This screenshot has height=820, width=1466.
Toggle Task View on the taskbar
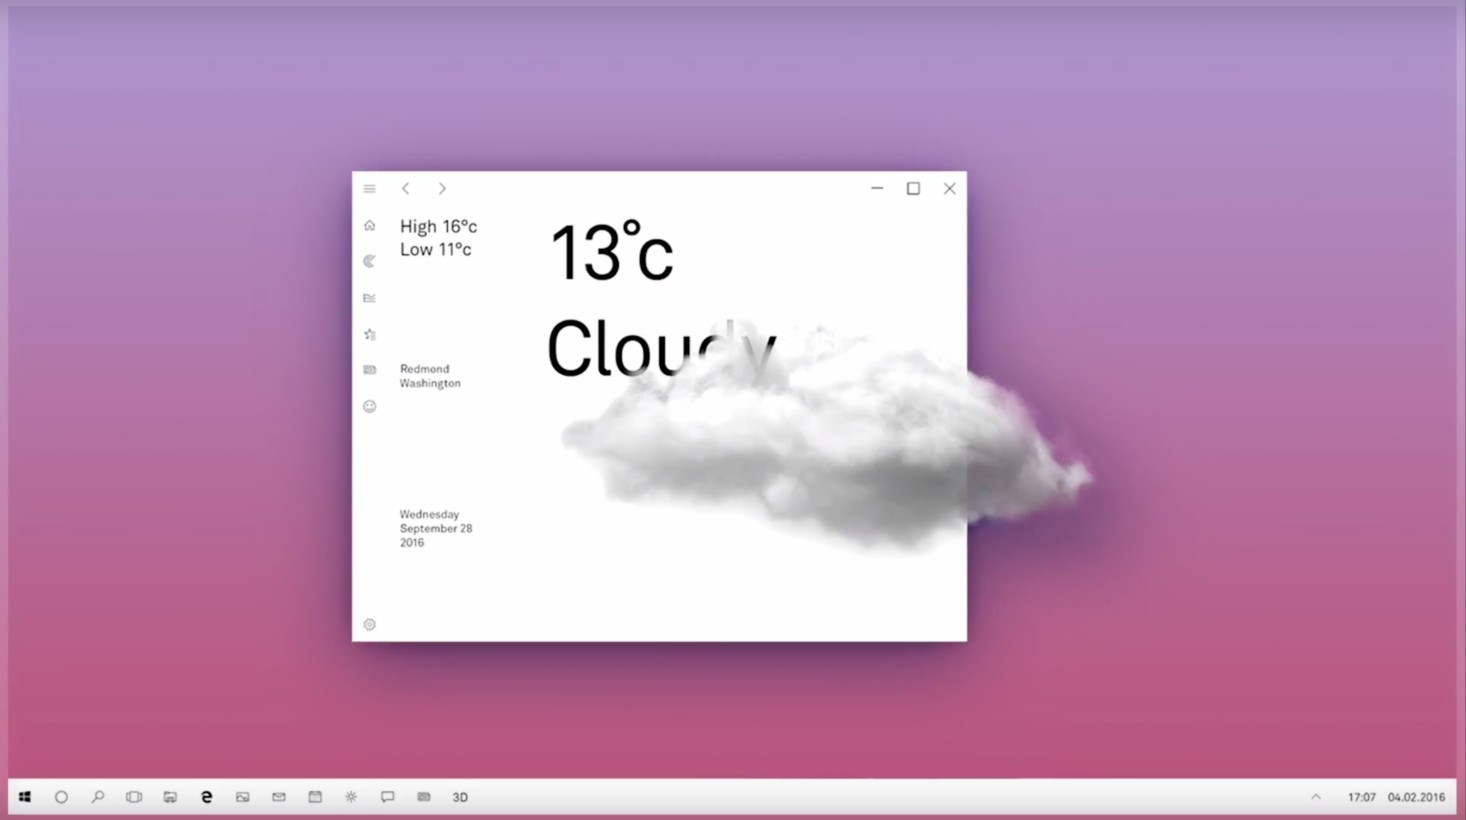click(x=133, y=796)
